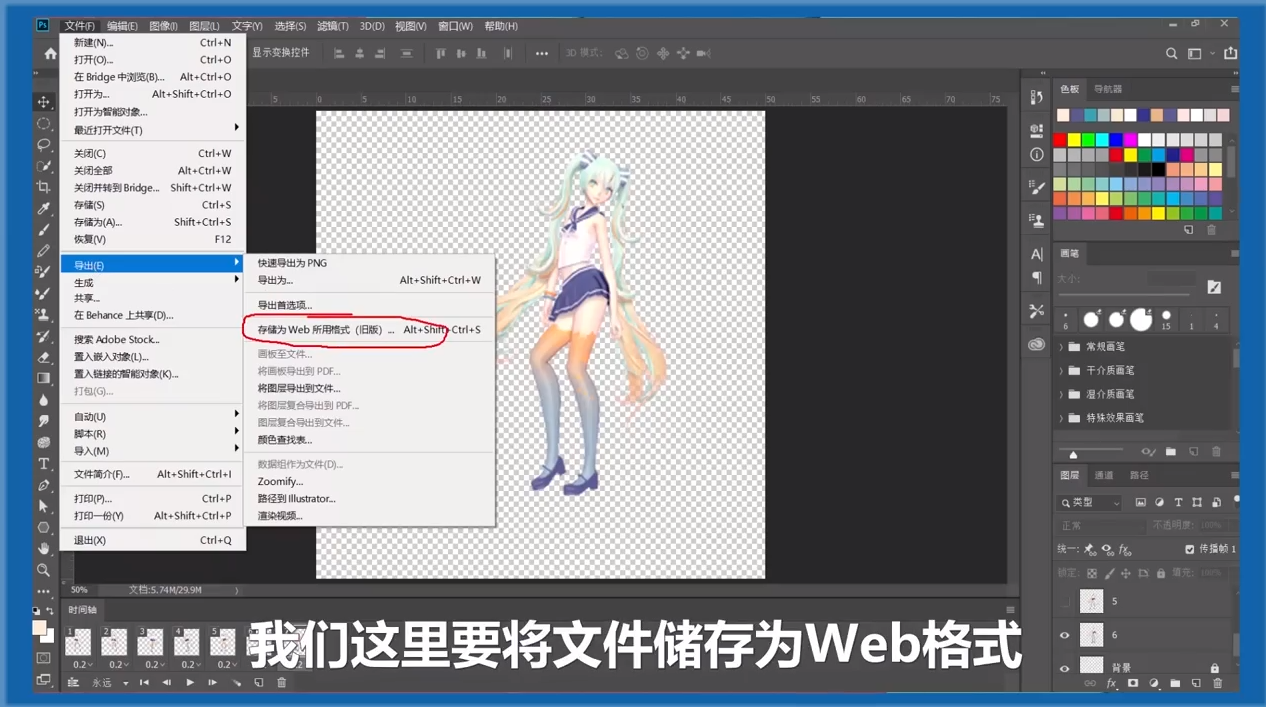Click the tween frames icon in timeline

236,683
